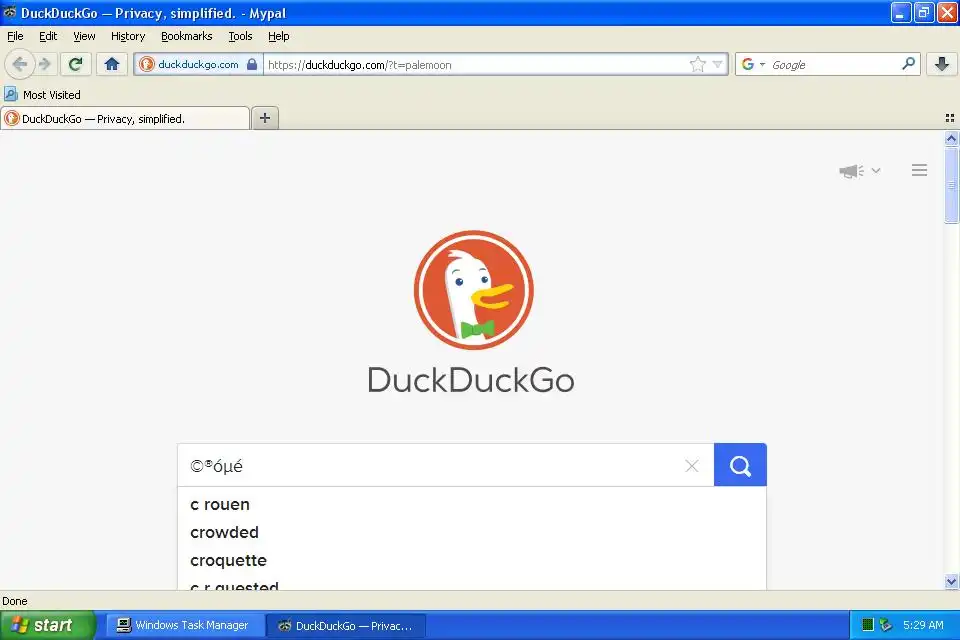Click the 5:29 AM system clock
Viewport: 960px width, 640px height.
[x=923, y=625]
